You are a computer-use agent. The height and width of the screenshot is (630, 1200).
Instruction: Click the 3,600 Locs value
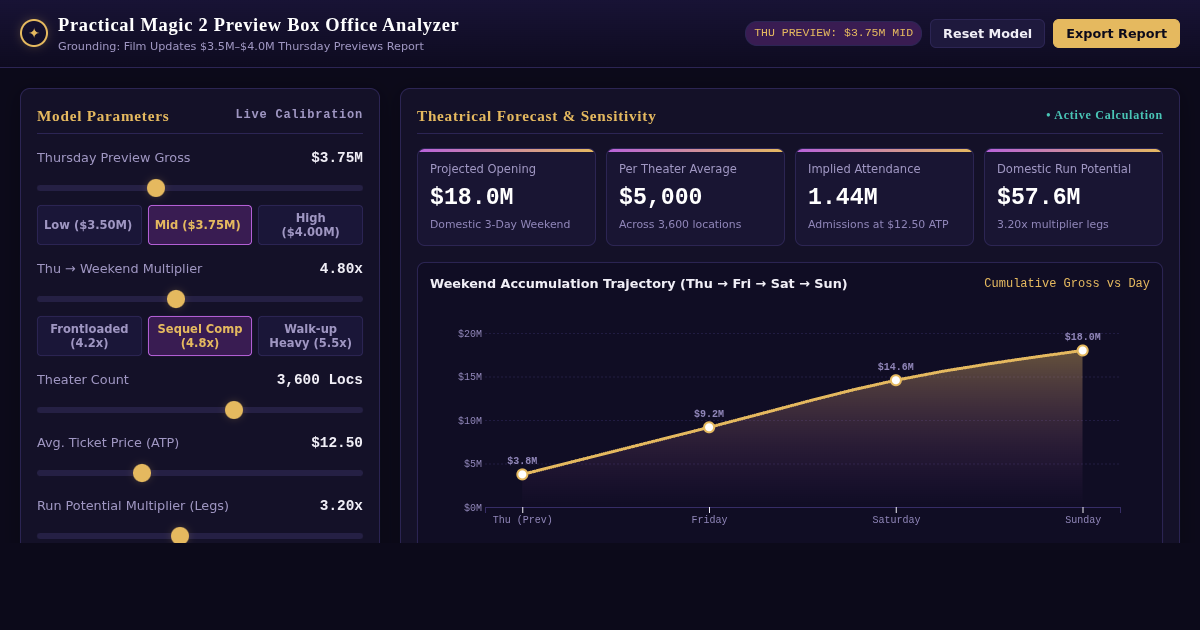[320, 380]
